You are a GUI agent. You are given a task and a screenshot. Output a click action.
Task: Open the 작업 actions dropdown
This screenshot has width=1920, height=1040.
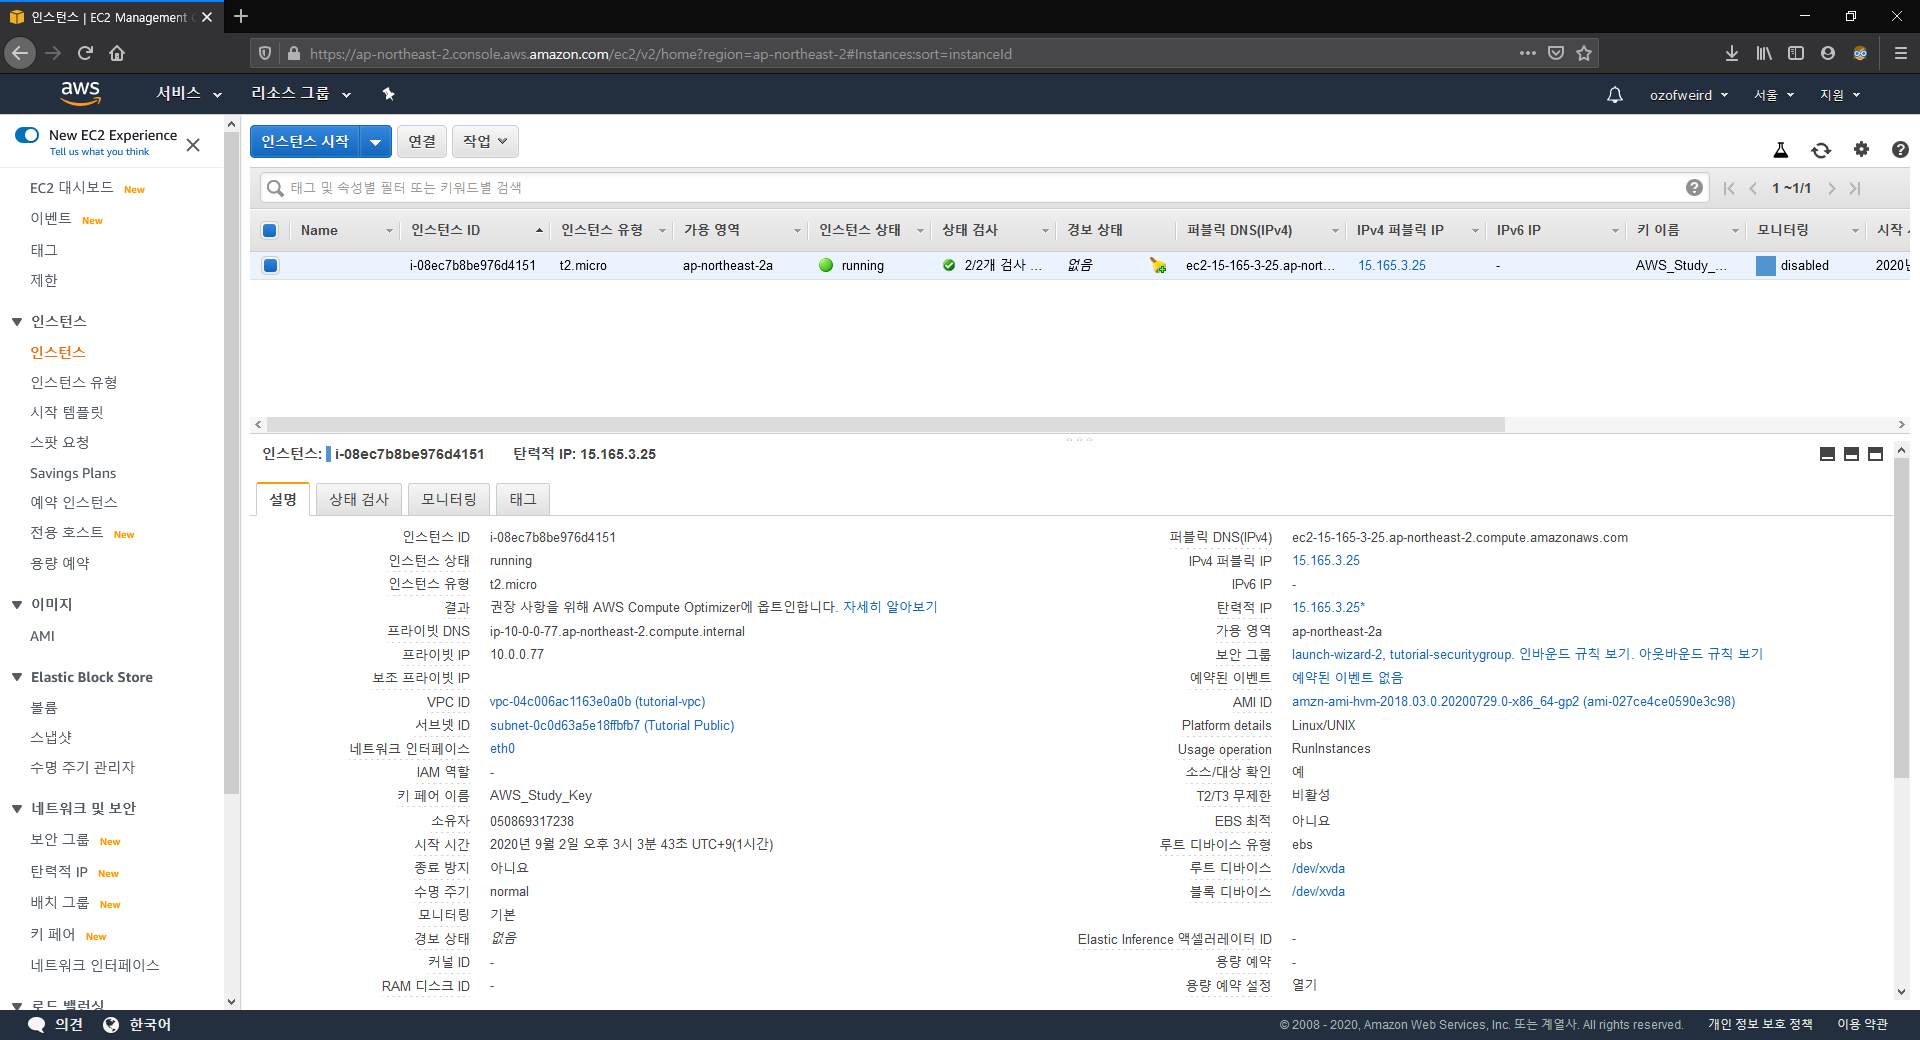point(485,142)
